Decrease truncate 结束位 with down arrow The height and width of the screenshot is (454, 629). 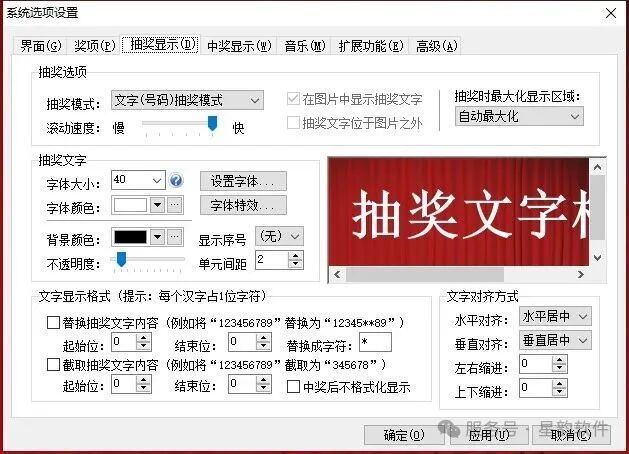[263, 388]
